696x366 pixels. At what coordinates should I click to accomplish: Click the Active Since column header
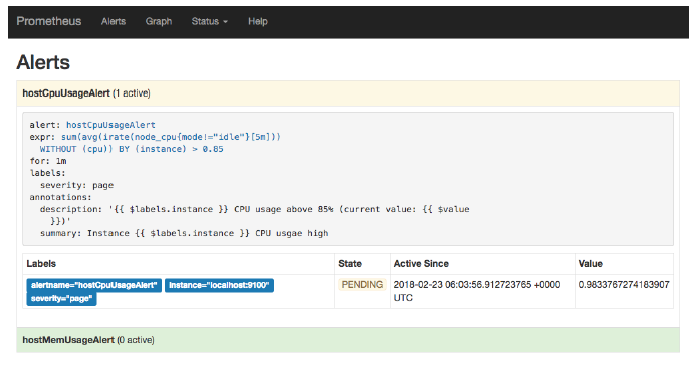coord(421,264)
